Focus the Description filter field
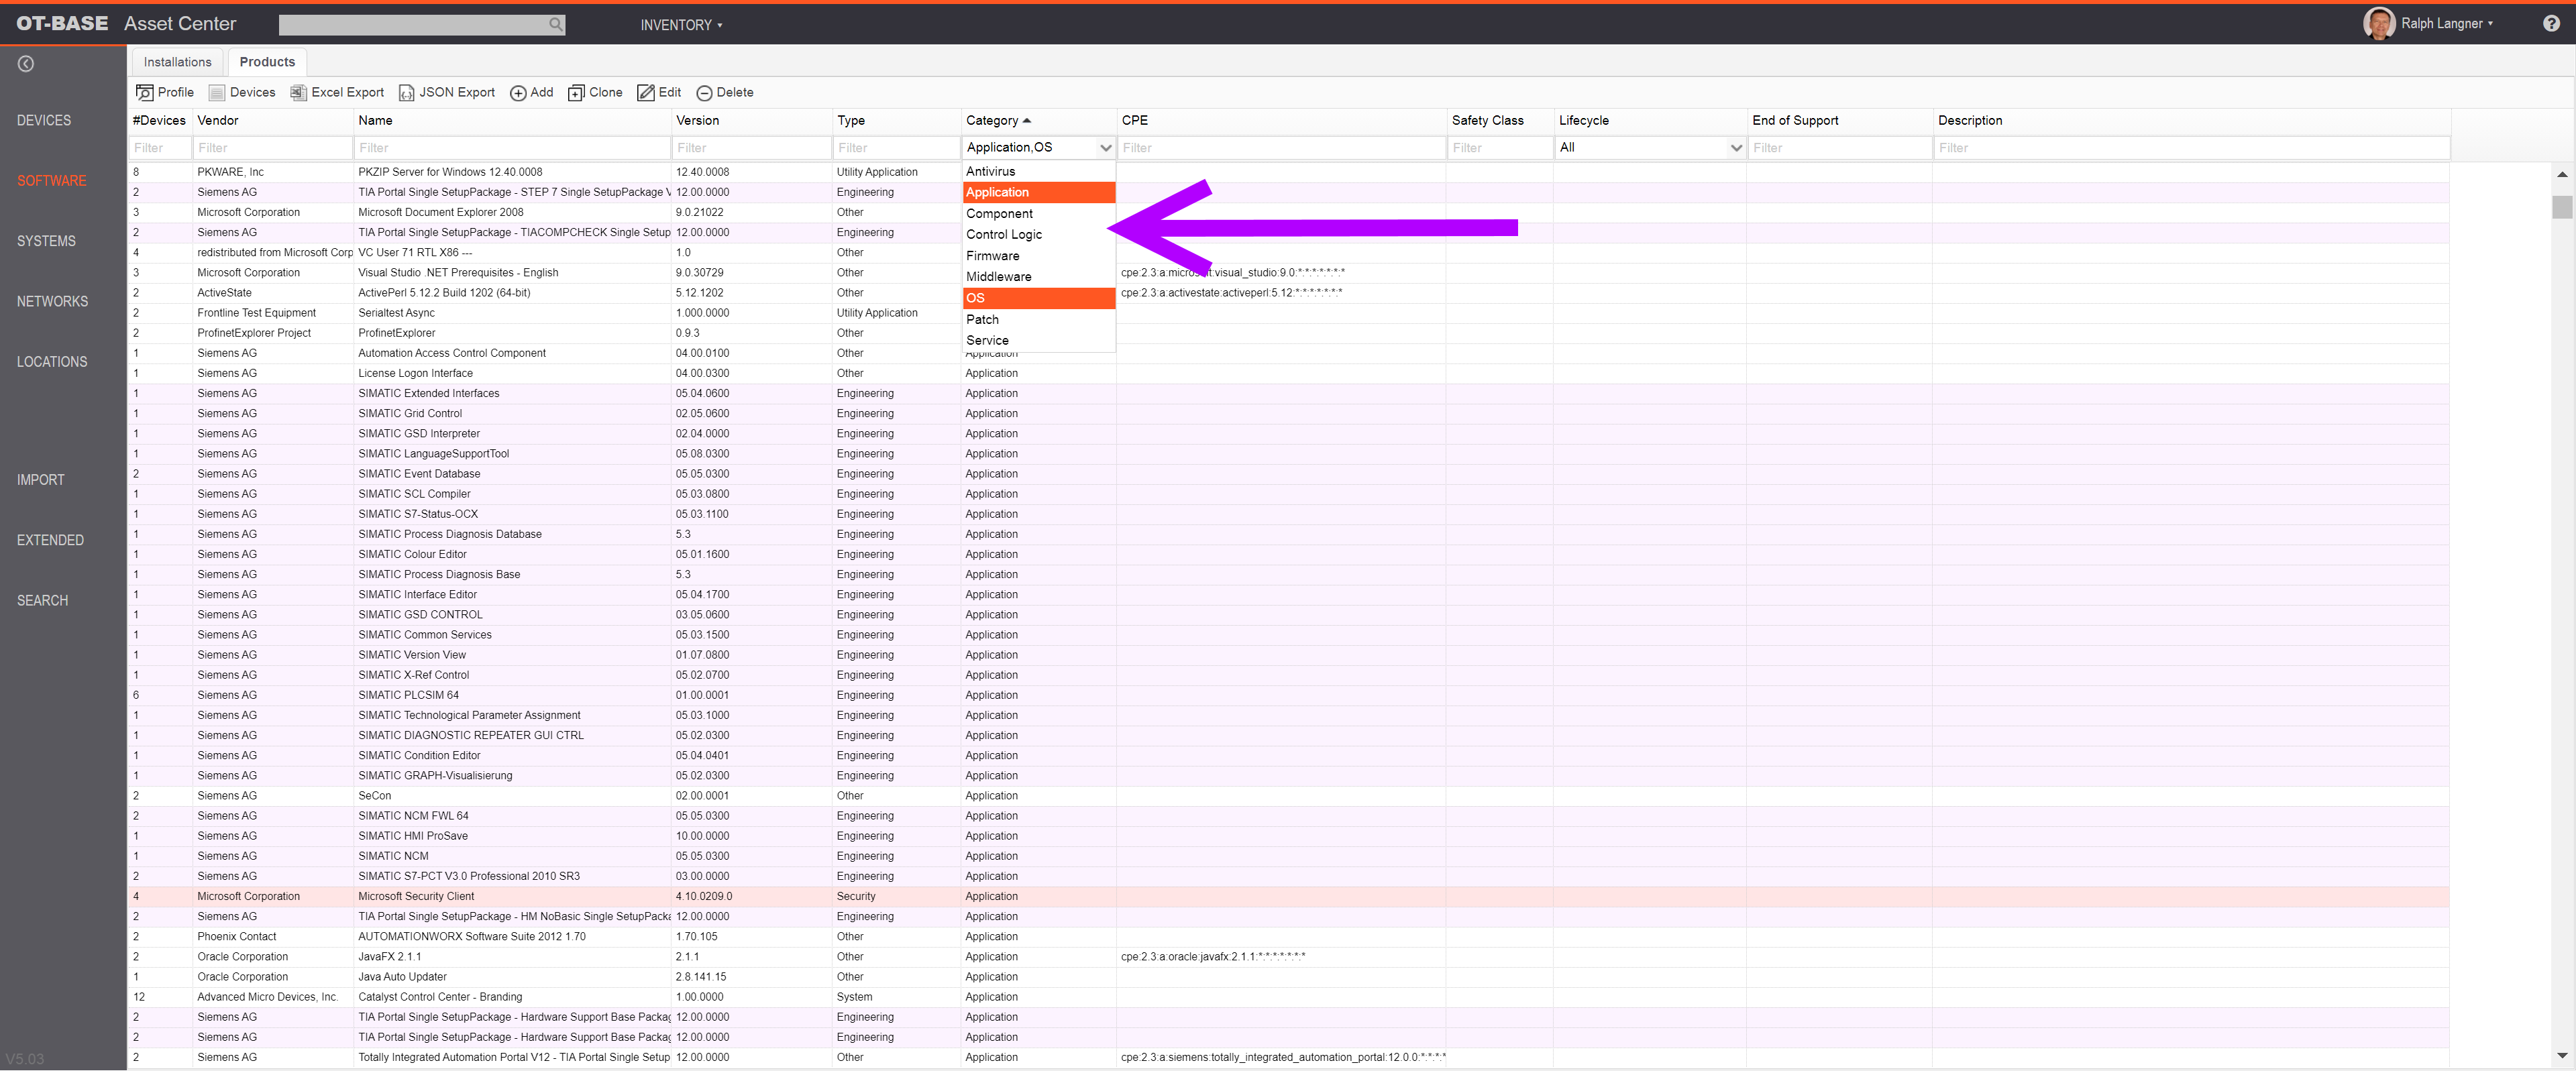The width and height of the screenshot is (2576, 1073). [2192, 148]
